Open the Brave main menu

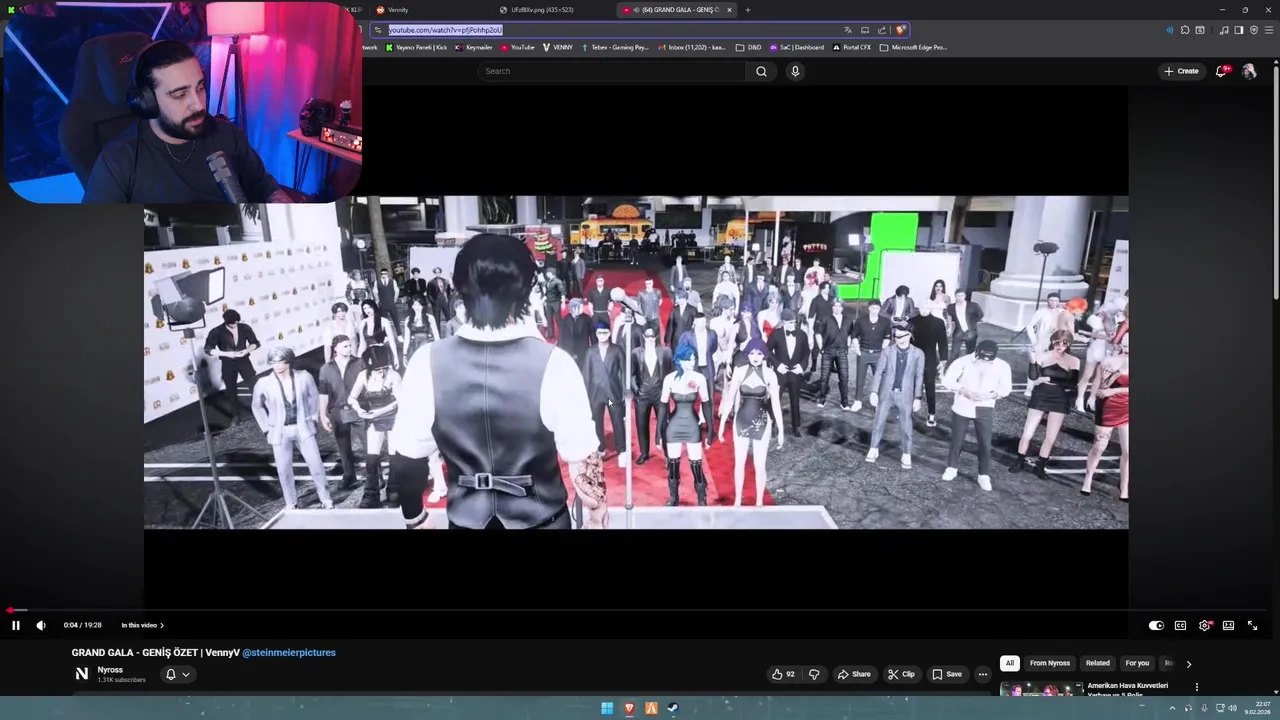point(1268,30)
